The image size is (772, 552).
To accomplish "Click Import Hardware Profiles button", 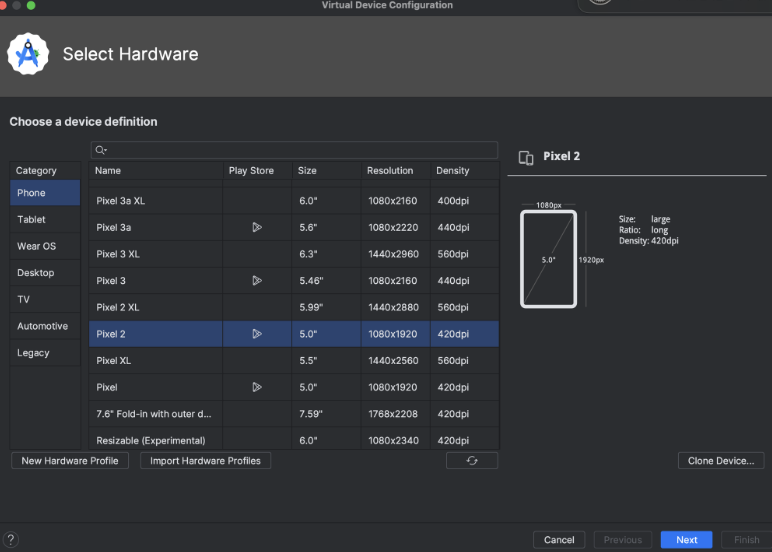I will [205, 460].
